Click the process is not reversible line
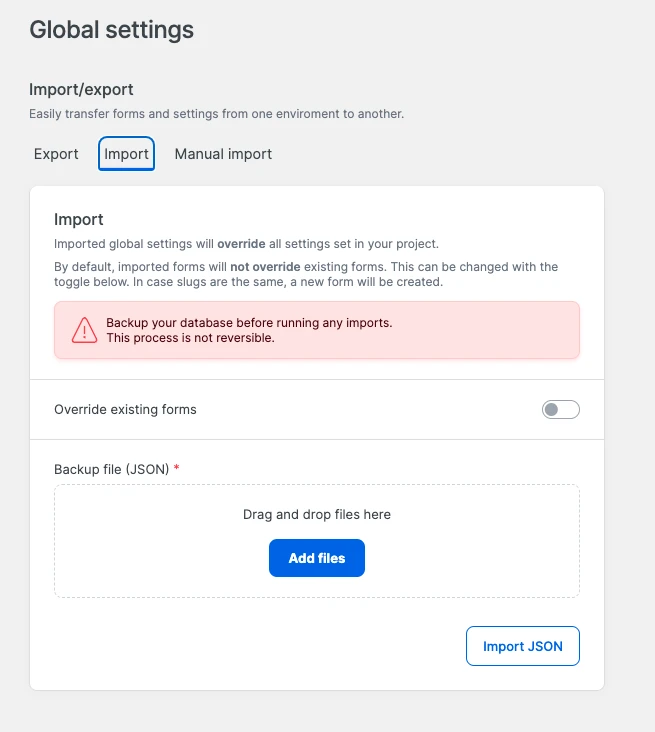Image resolution: width=655 pixels, height=732 pixels. pyautogui.click(x=190, y=338)
